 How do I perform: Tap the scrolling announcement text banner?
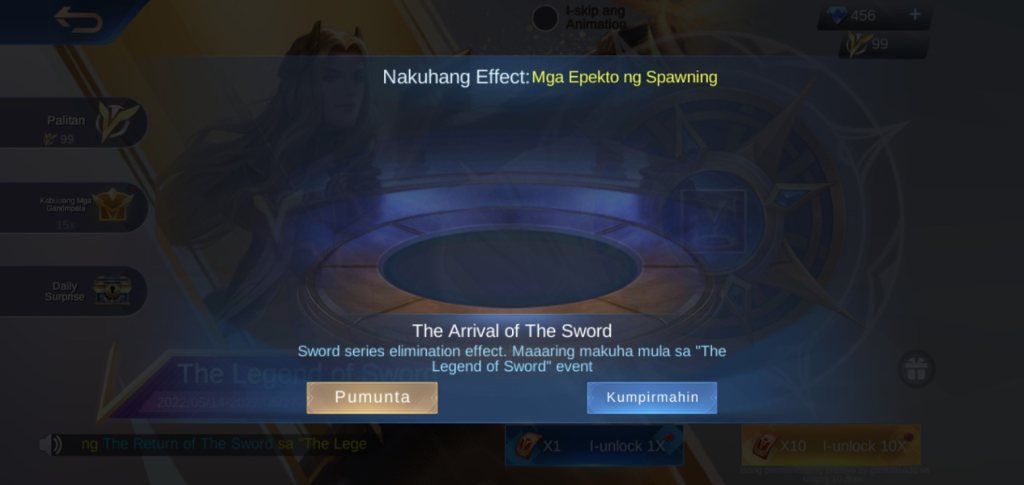223,445
